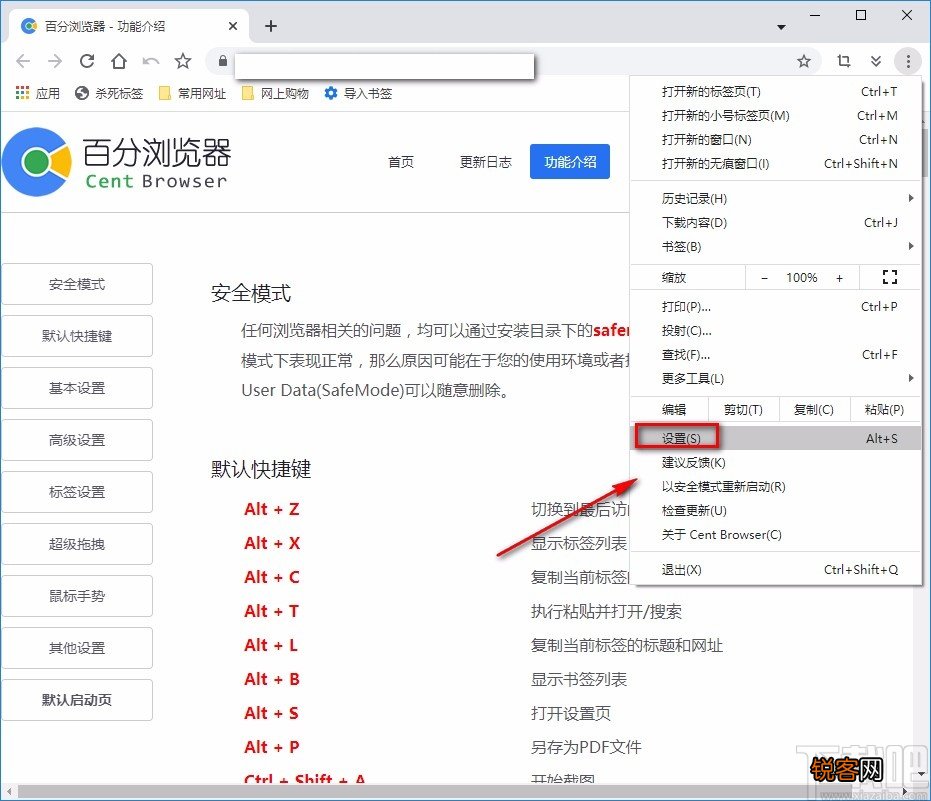The width and height of the screenshot is (931, 801).
Task: Open the tab list dropdown arrow
Action: click(781, 27)
